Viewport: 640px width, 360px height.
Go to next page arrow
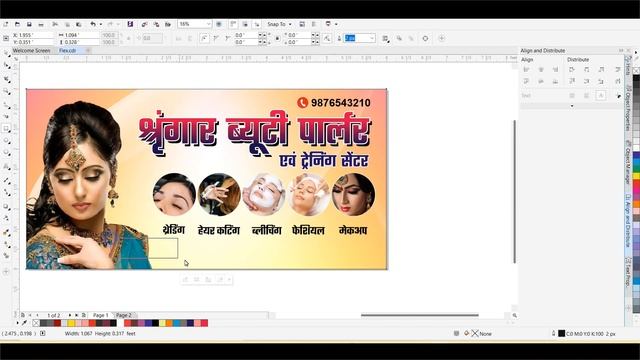(69, 315)
